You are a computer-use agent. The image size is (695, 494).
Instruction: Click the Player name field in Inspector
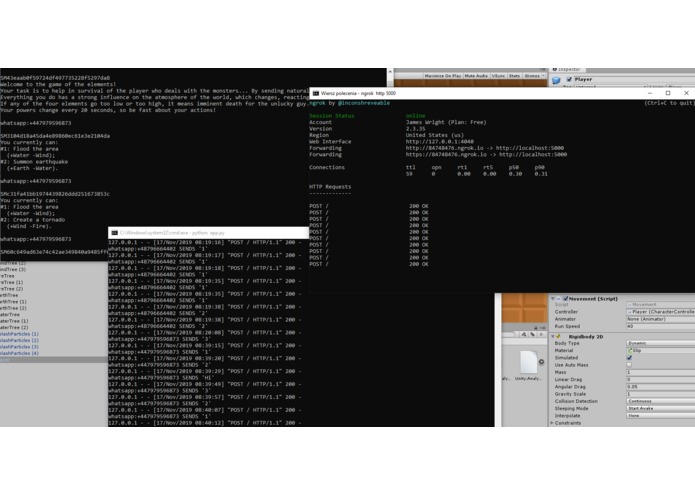click(x=634, y=79)
